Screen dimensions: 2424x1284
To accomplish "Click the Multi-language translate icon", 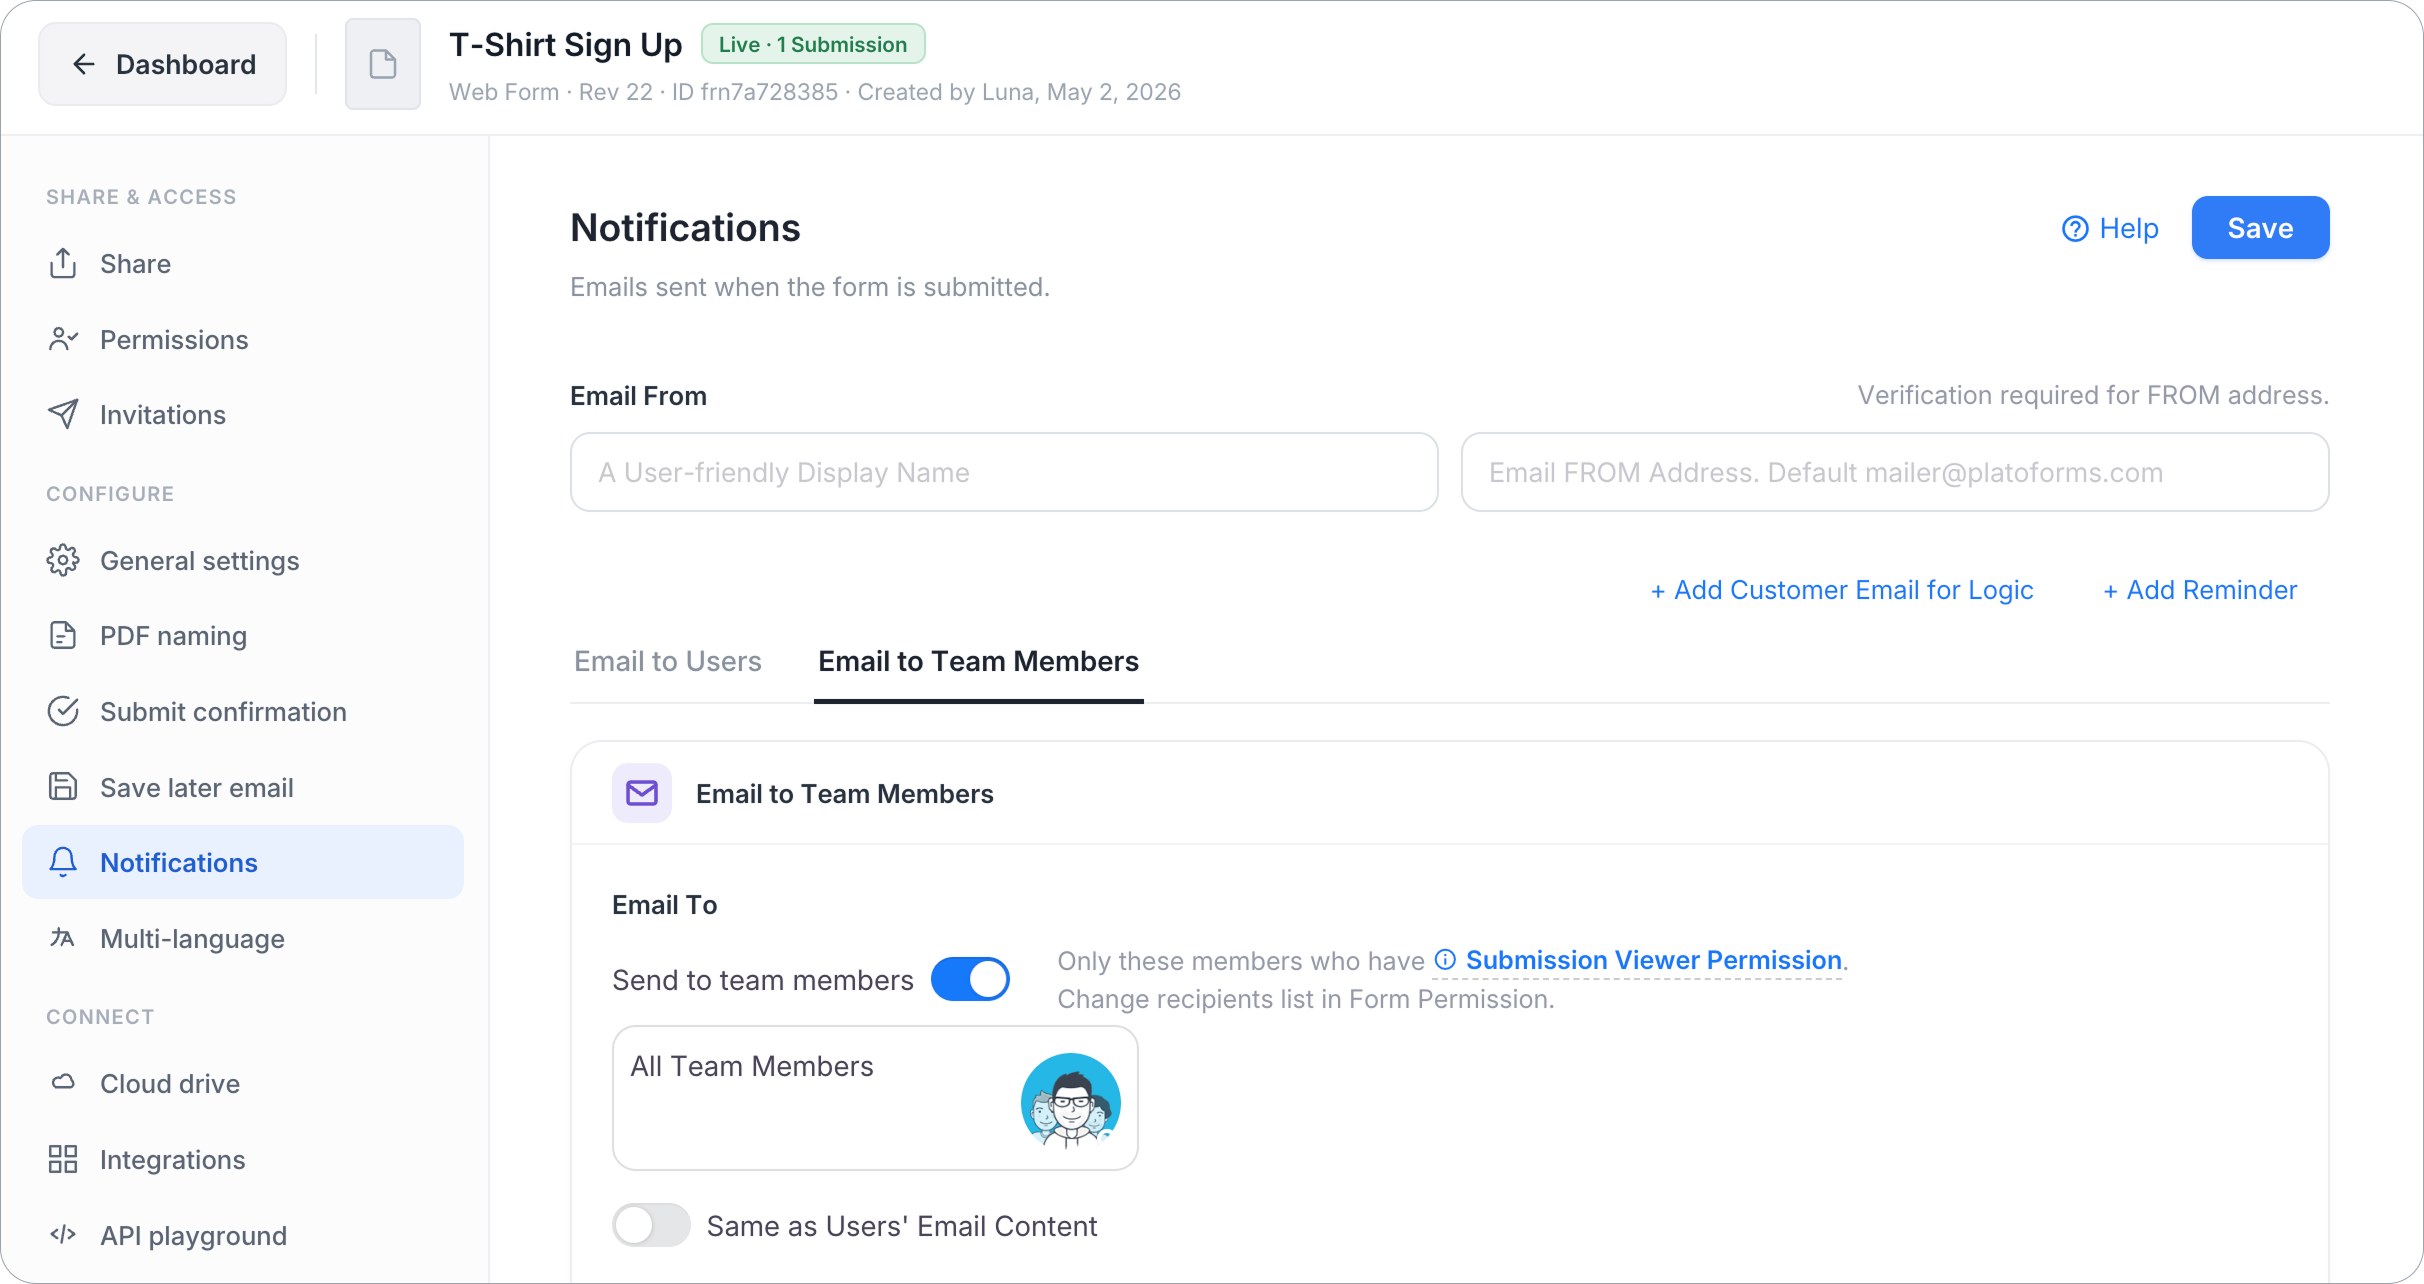I will click(63, 937).
